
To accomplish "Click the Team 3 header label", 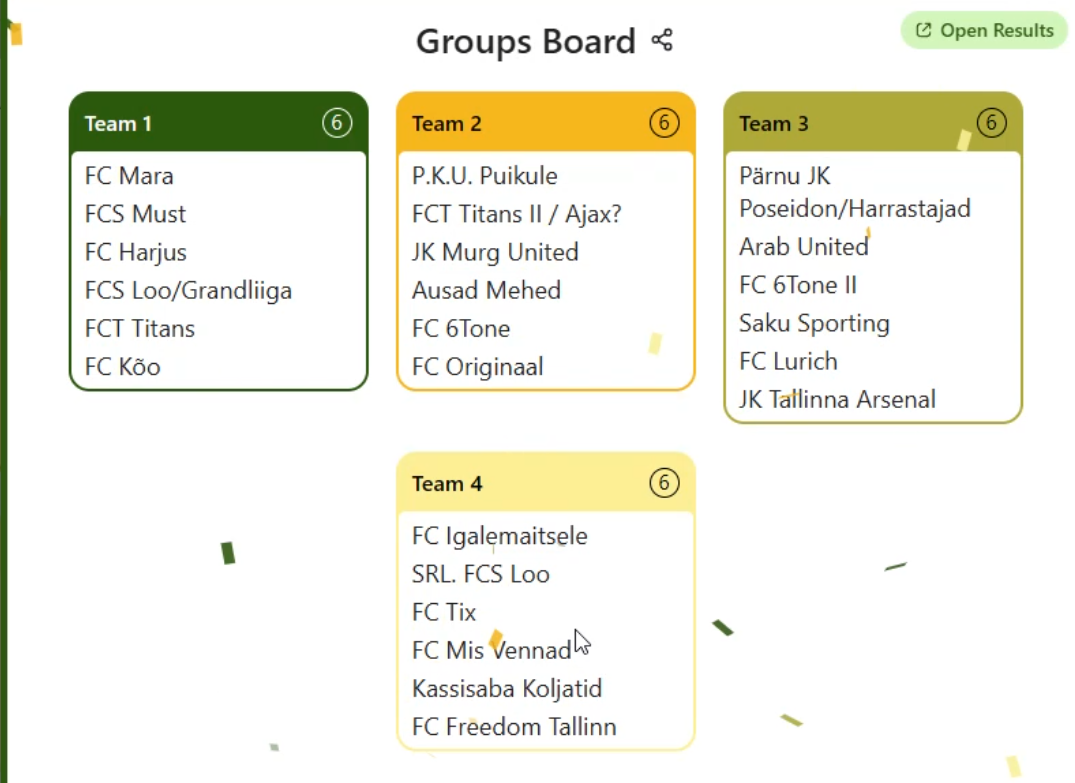I will (x=774, y=124).
